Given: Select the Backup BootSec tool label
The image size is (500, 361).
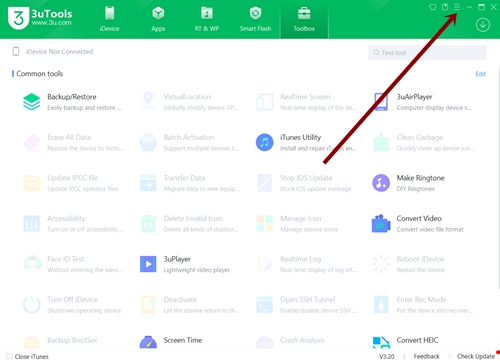Looking at the screenshot, I should [x=72, y=340].
